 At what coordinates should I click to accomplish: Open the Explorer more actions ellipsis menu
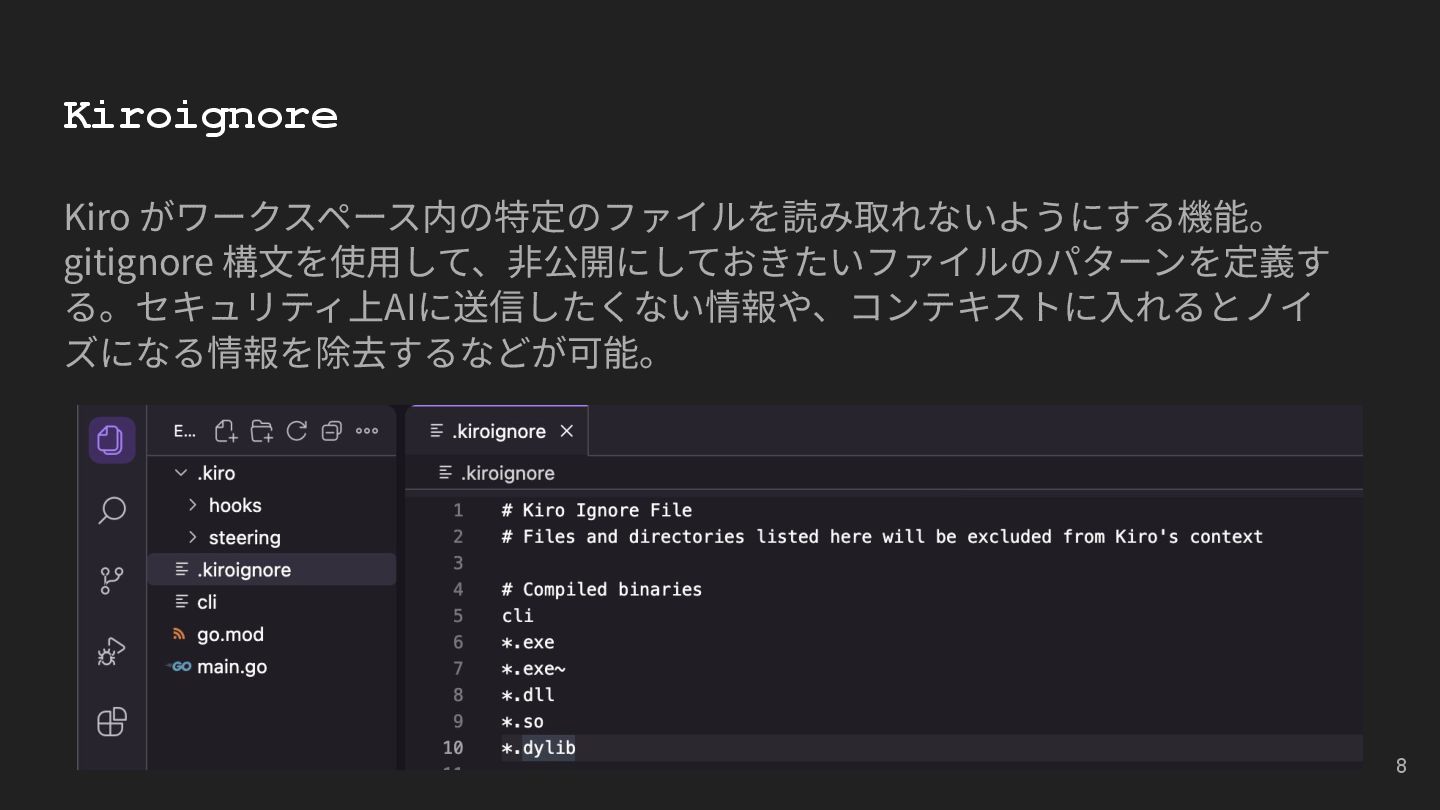[x=367, y=431]
